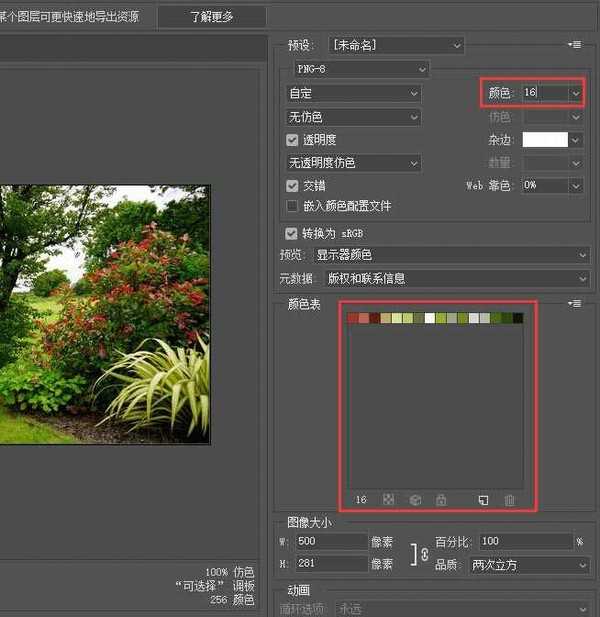The height and width of the screenshot is (617, 600).
Task: Open the PNG-8 file format dropdown
Action: [x=362, y=69]
